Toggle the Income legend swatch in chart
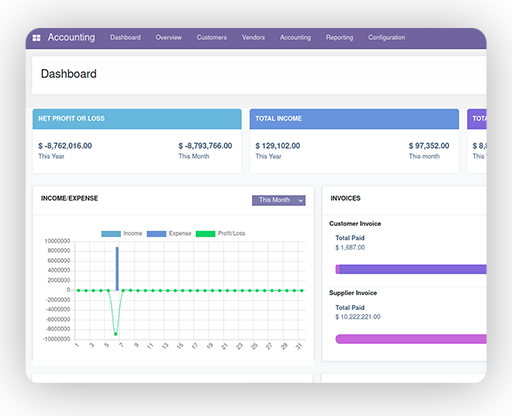The height and width of the screenshot is (416, 512). pyautogui.click(x=111, y=234)
